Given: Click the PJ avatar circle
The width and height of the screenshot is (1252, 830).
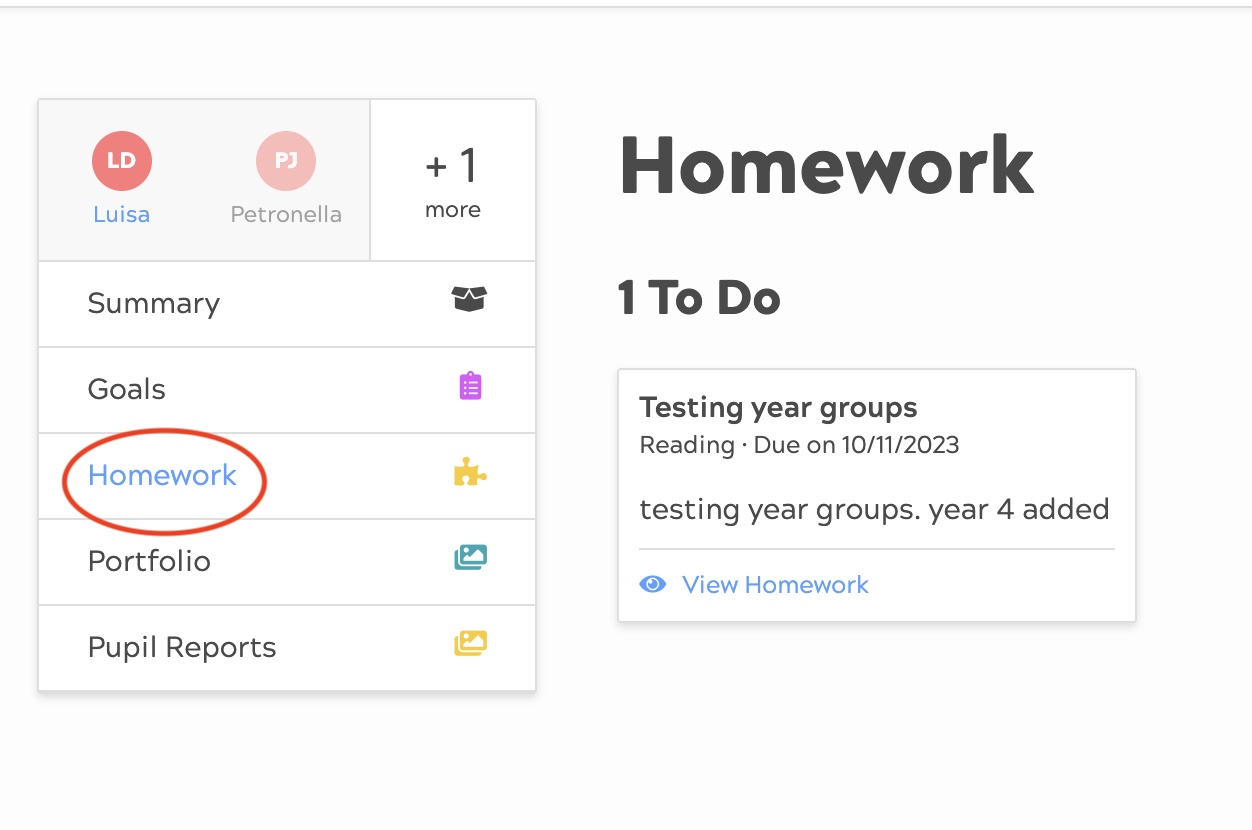Looking at the screenshot, I should coord(286,161).
